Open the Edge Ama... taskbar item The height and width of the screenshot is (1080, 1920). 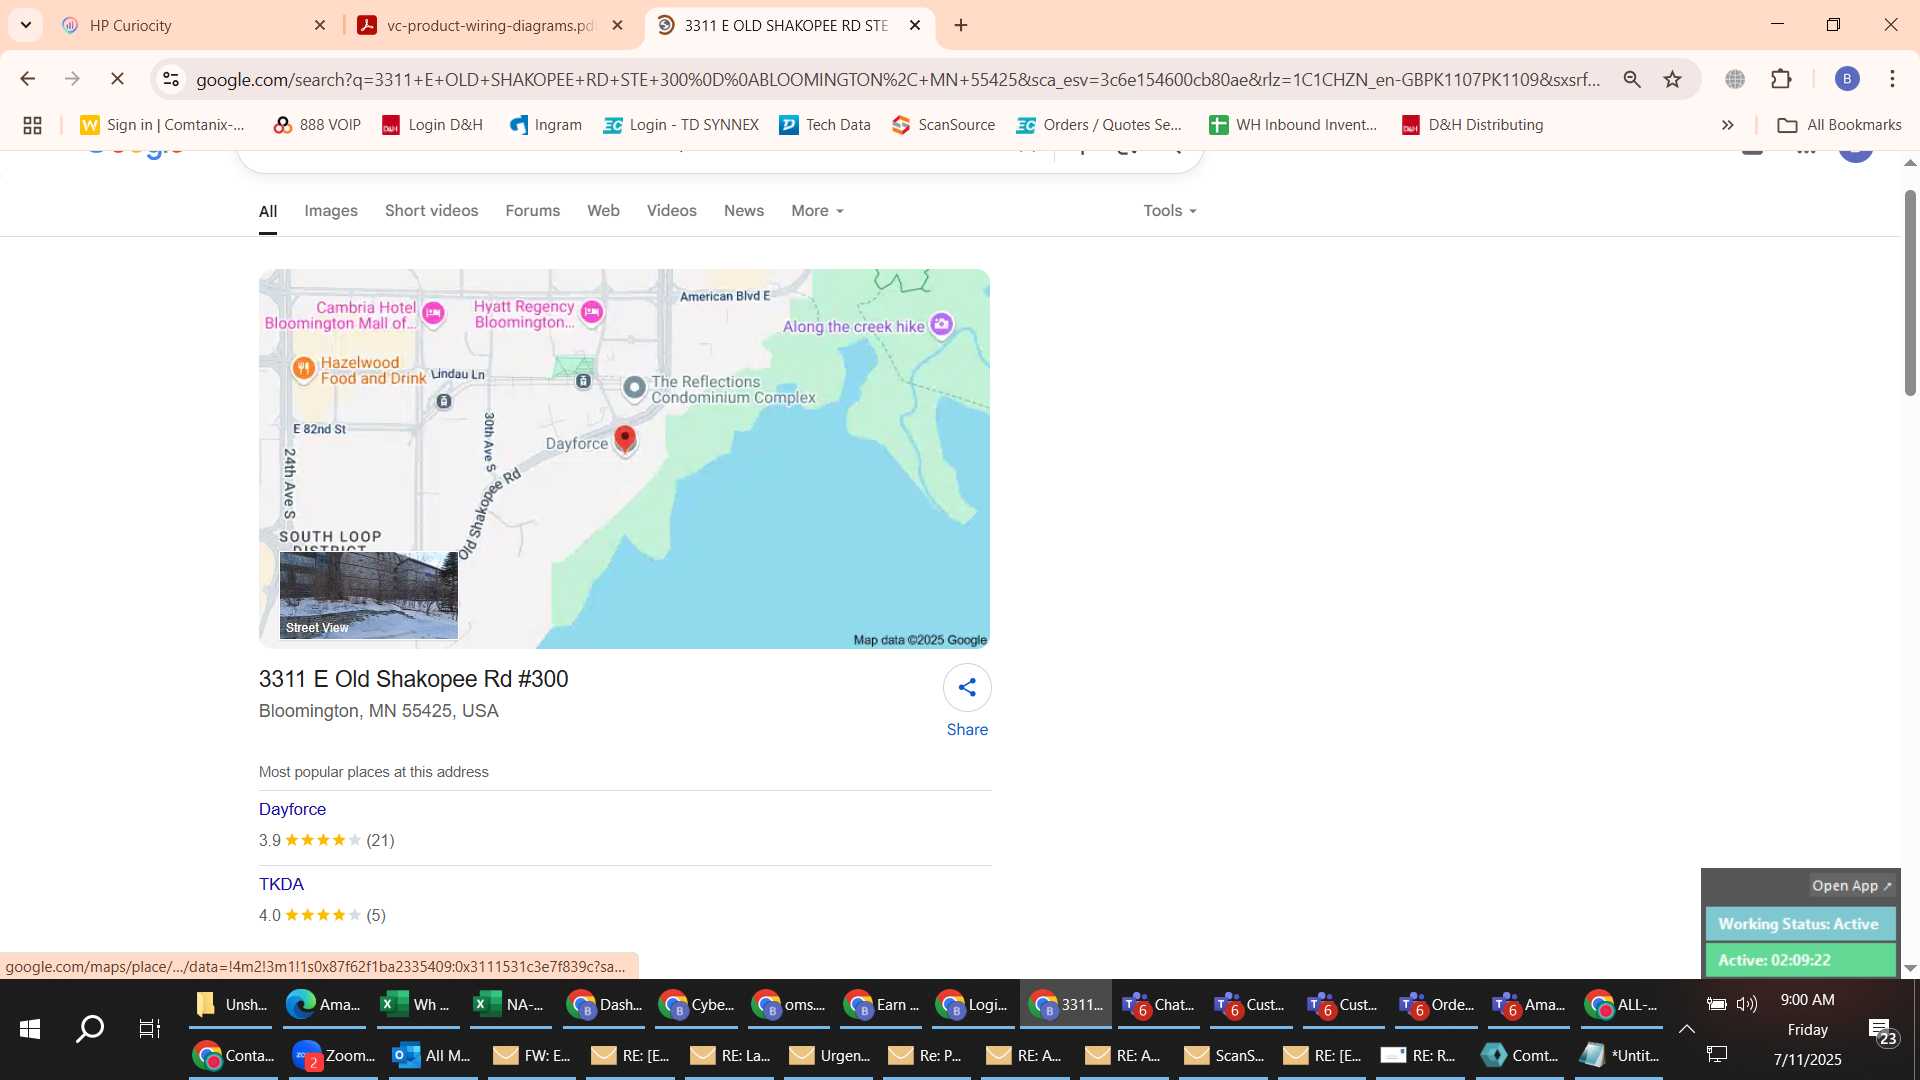(322, 1005)
